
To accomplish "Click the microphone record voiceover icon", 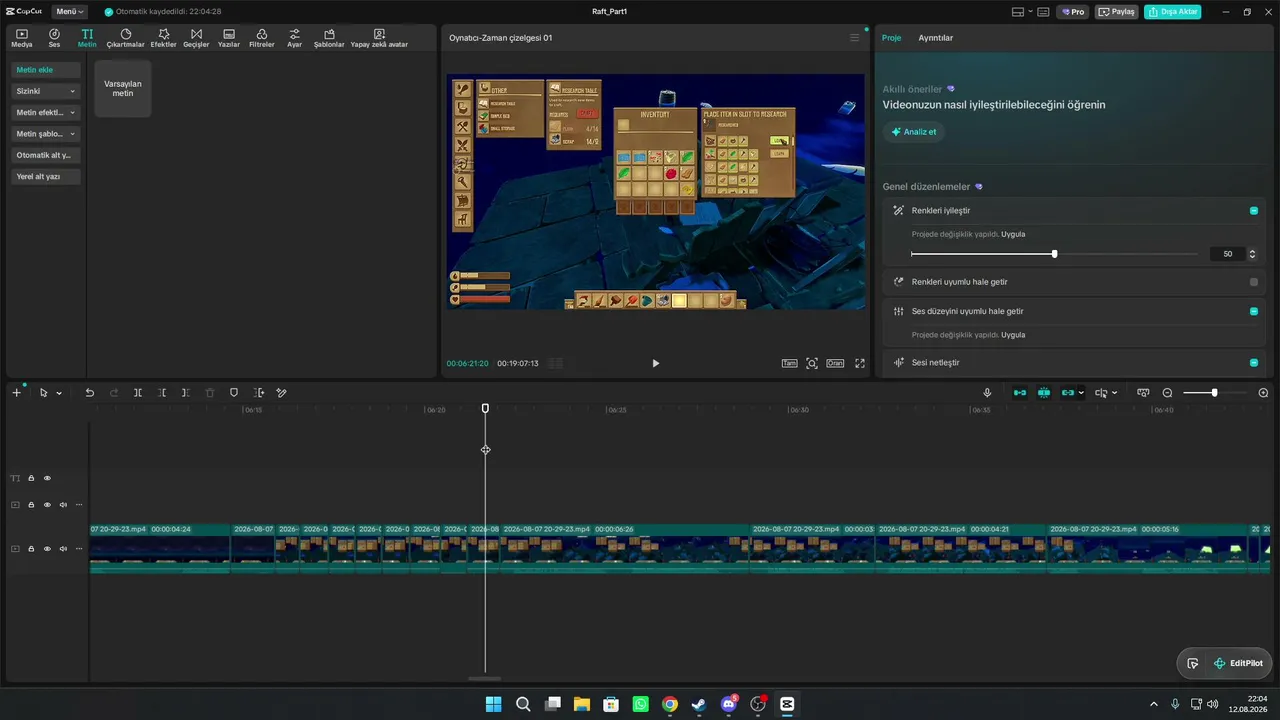I will pos(987,393).
